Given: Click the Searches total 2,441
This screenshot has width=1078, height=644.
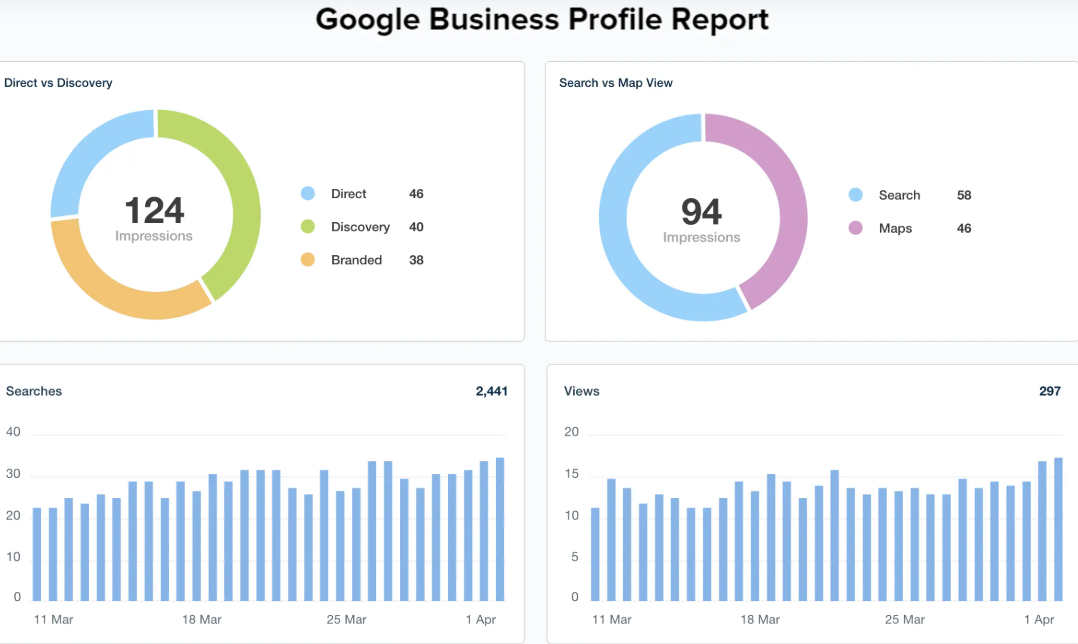Looking at the screenshot, I should tap(492, 391).
